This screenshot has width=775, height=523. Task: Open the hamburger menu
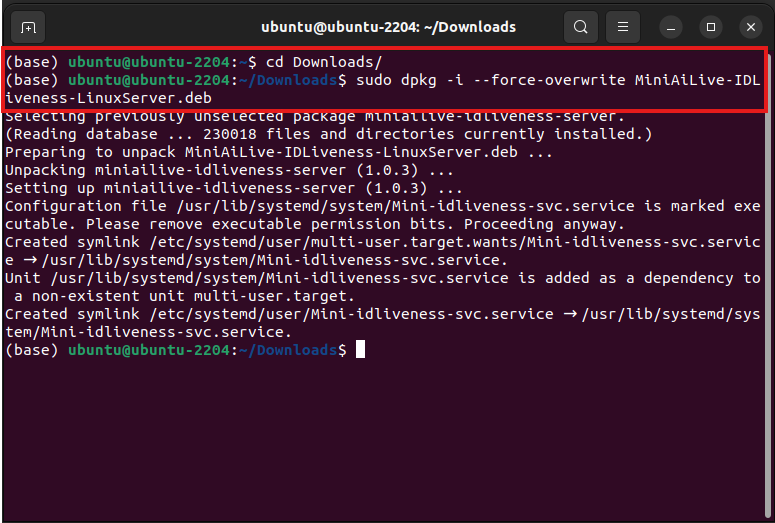tap(622, 26)
